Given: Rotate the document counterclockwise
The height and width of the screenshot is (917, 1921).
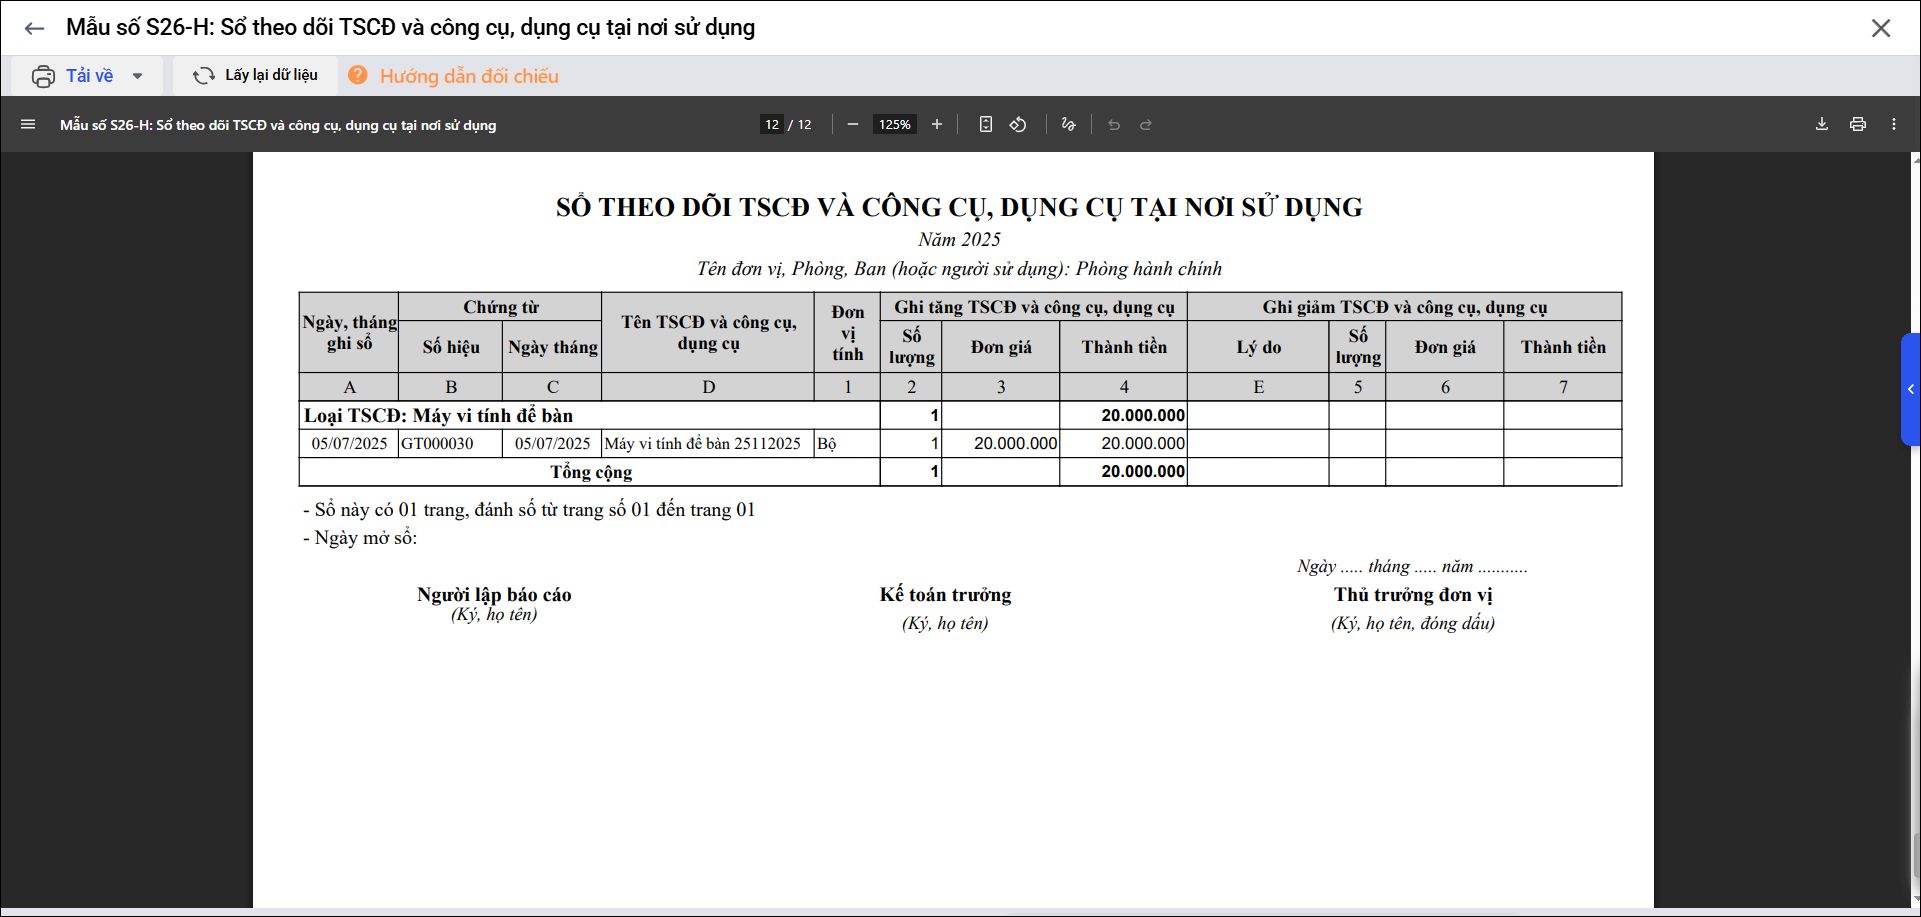Looking at the screenshot, I should (1018, 125).
